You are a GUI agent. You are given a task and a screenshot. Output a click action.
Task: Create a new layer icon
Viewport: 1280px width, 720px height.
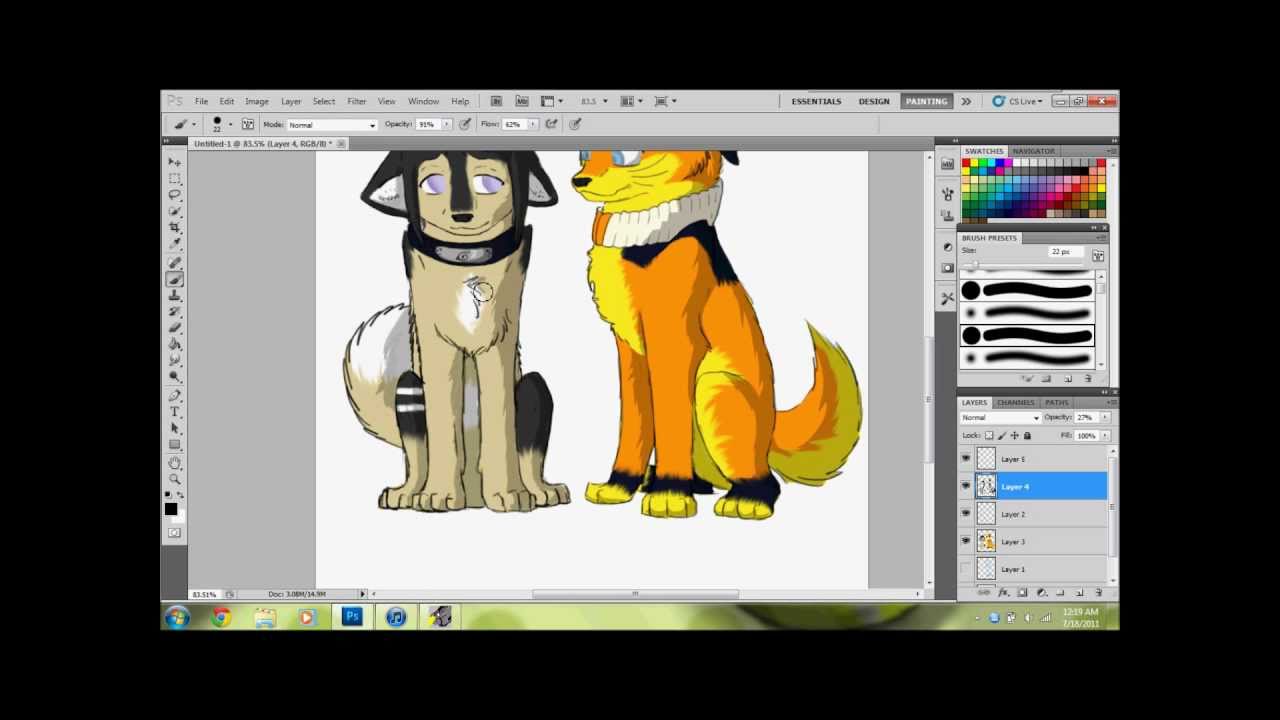1079,592
